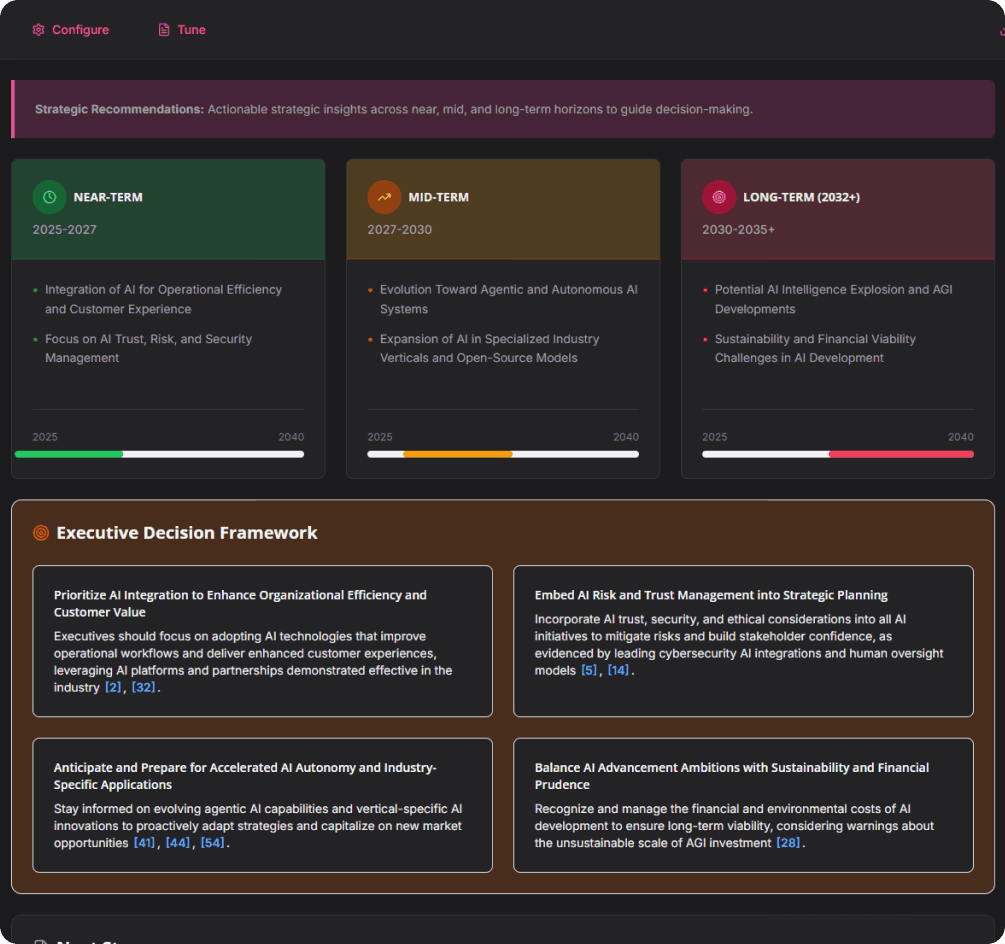The image size is (1005, 944).
Task: Select the NEAR-TERM card heading
Action: point(108,197)
